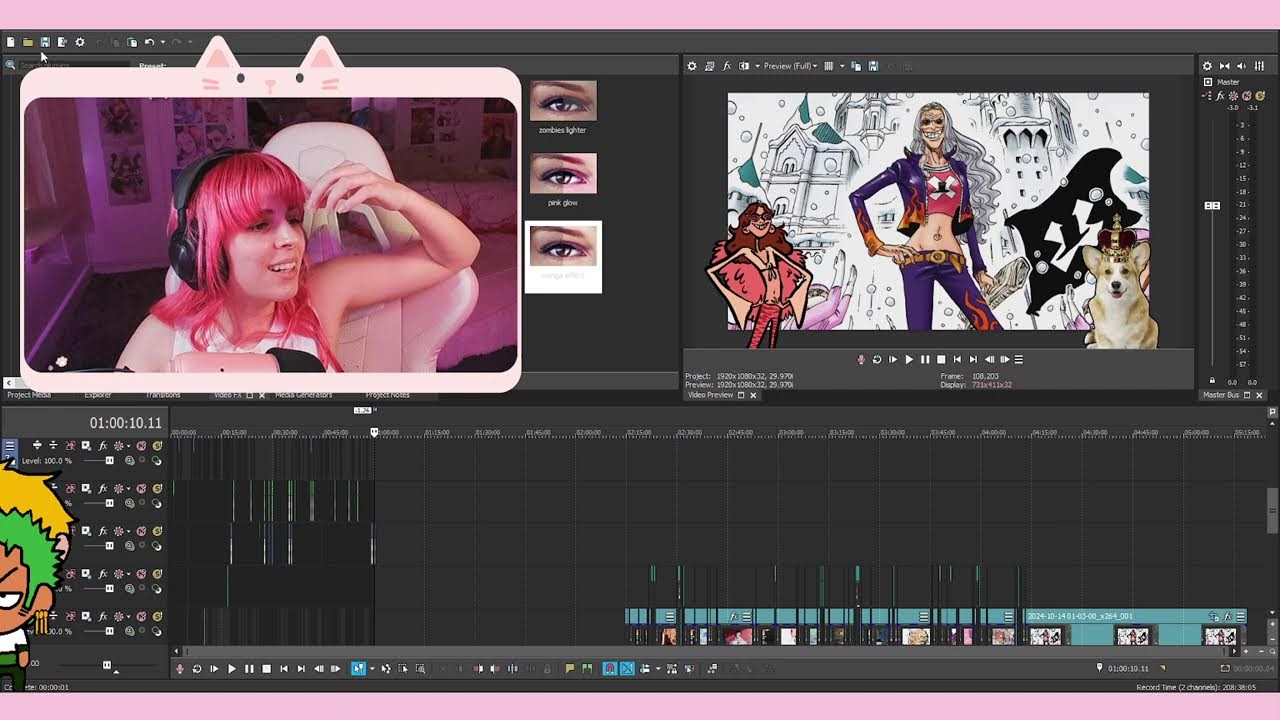Solo the bottom track
This screenshot has height=720, width=1280.
[x=157, y=616]
